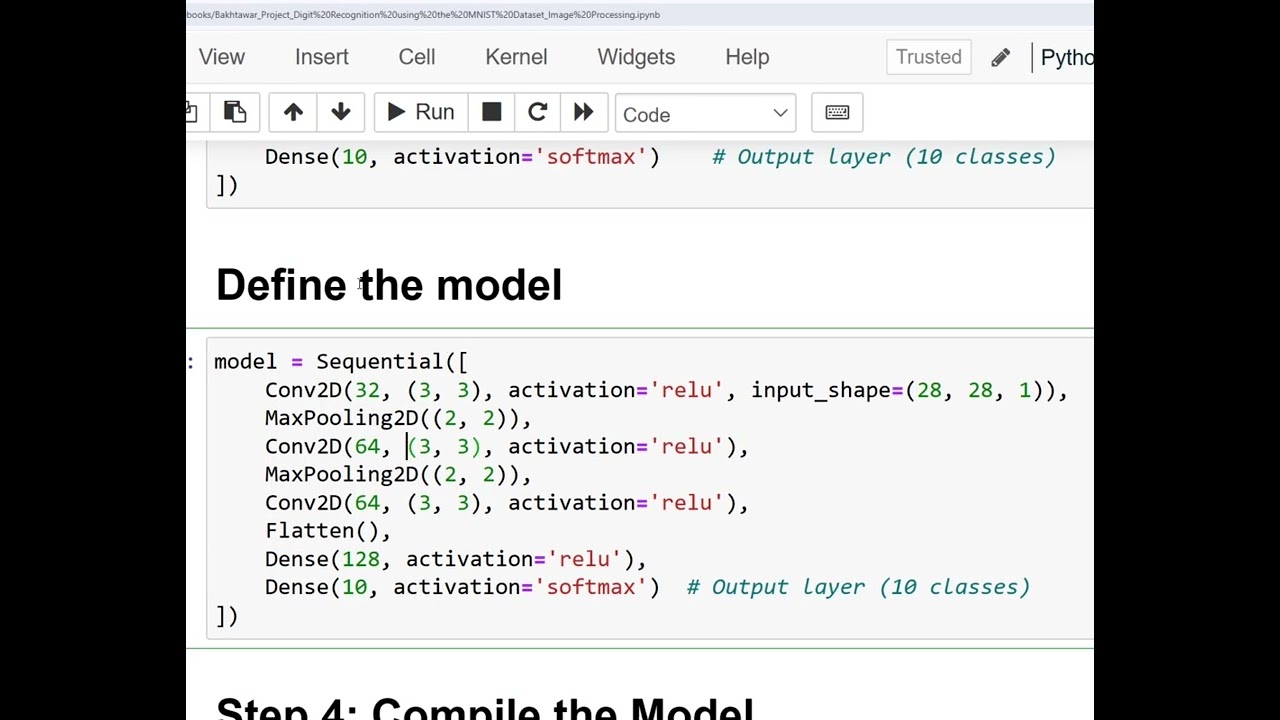Open the Help menu

click(x=747, y=57)
